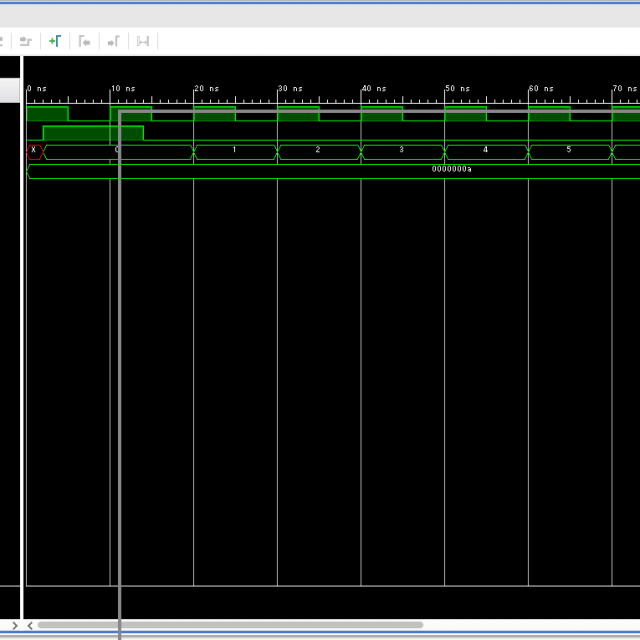This screenshot has width=640, height=640.
Task: Click the Add Marker toolbar icon
Action: tap(55, 41)
